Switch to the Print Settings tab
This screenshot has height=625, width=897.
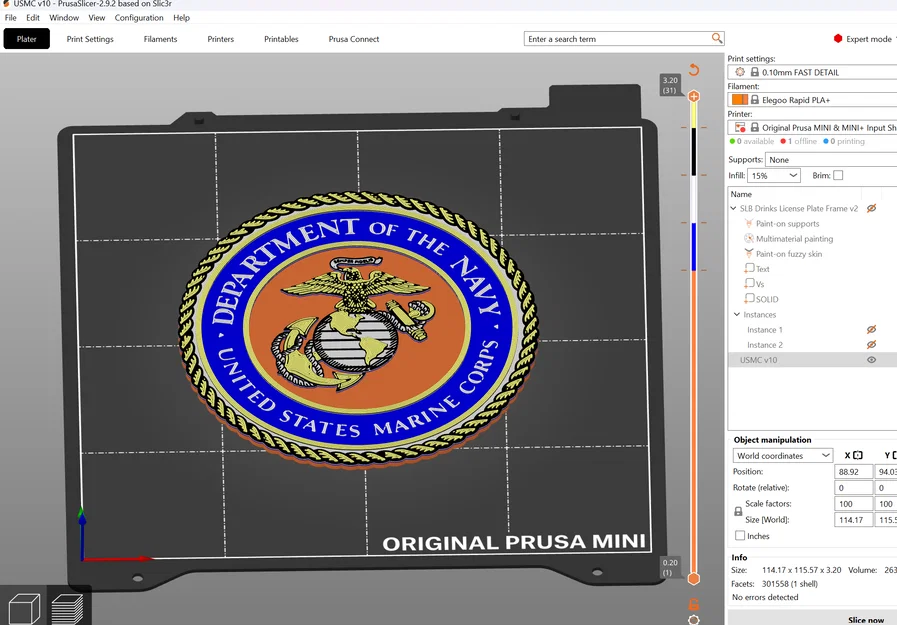[90, 39]
